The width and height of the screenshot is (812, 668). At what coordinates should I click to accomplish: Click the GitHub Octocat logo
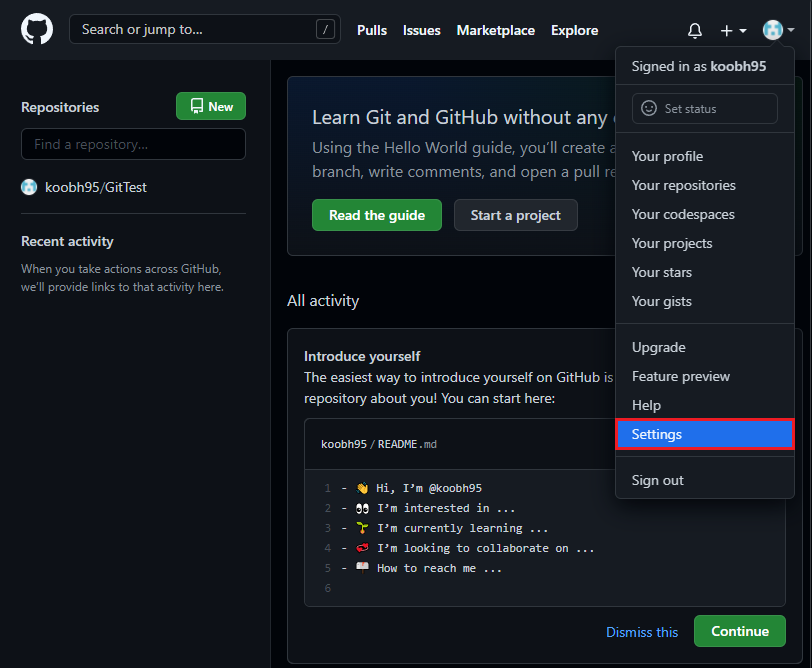tap(37, 29)
